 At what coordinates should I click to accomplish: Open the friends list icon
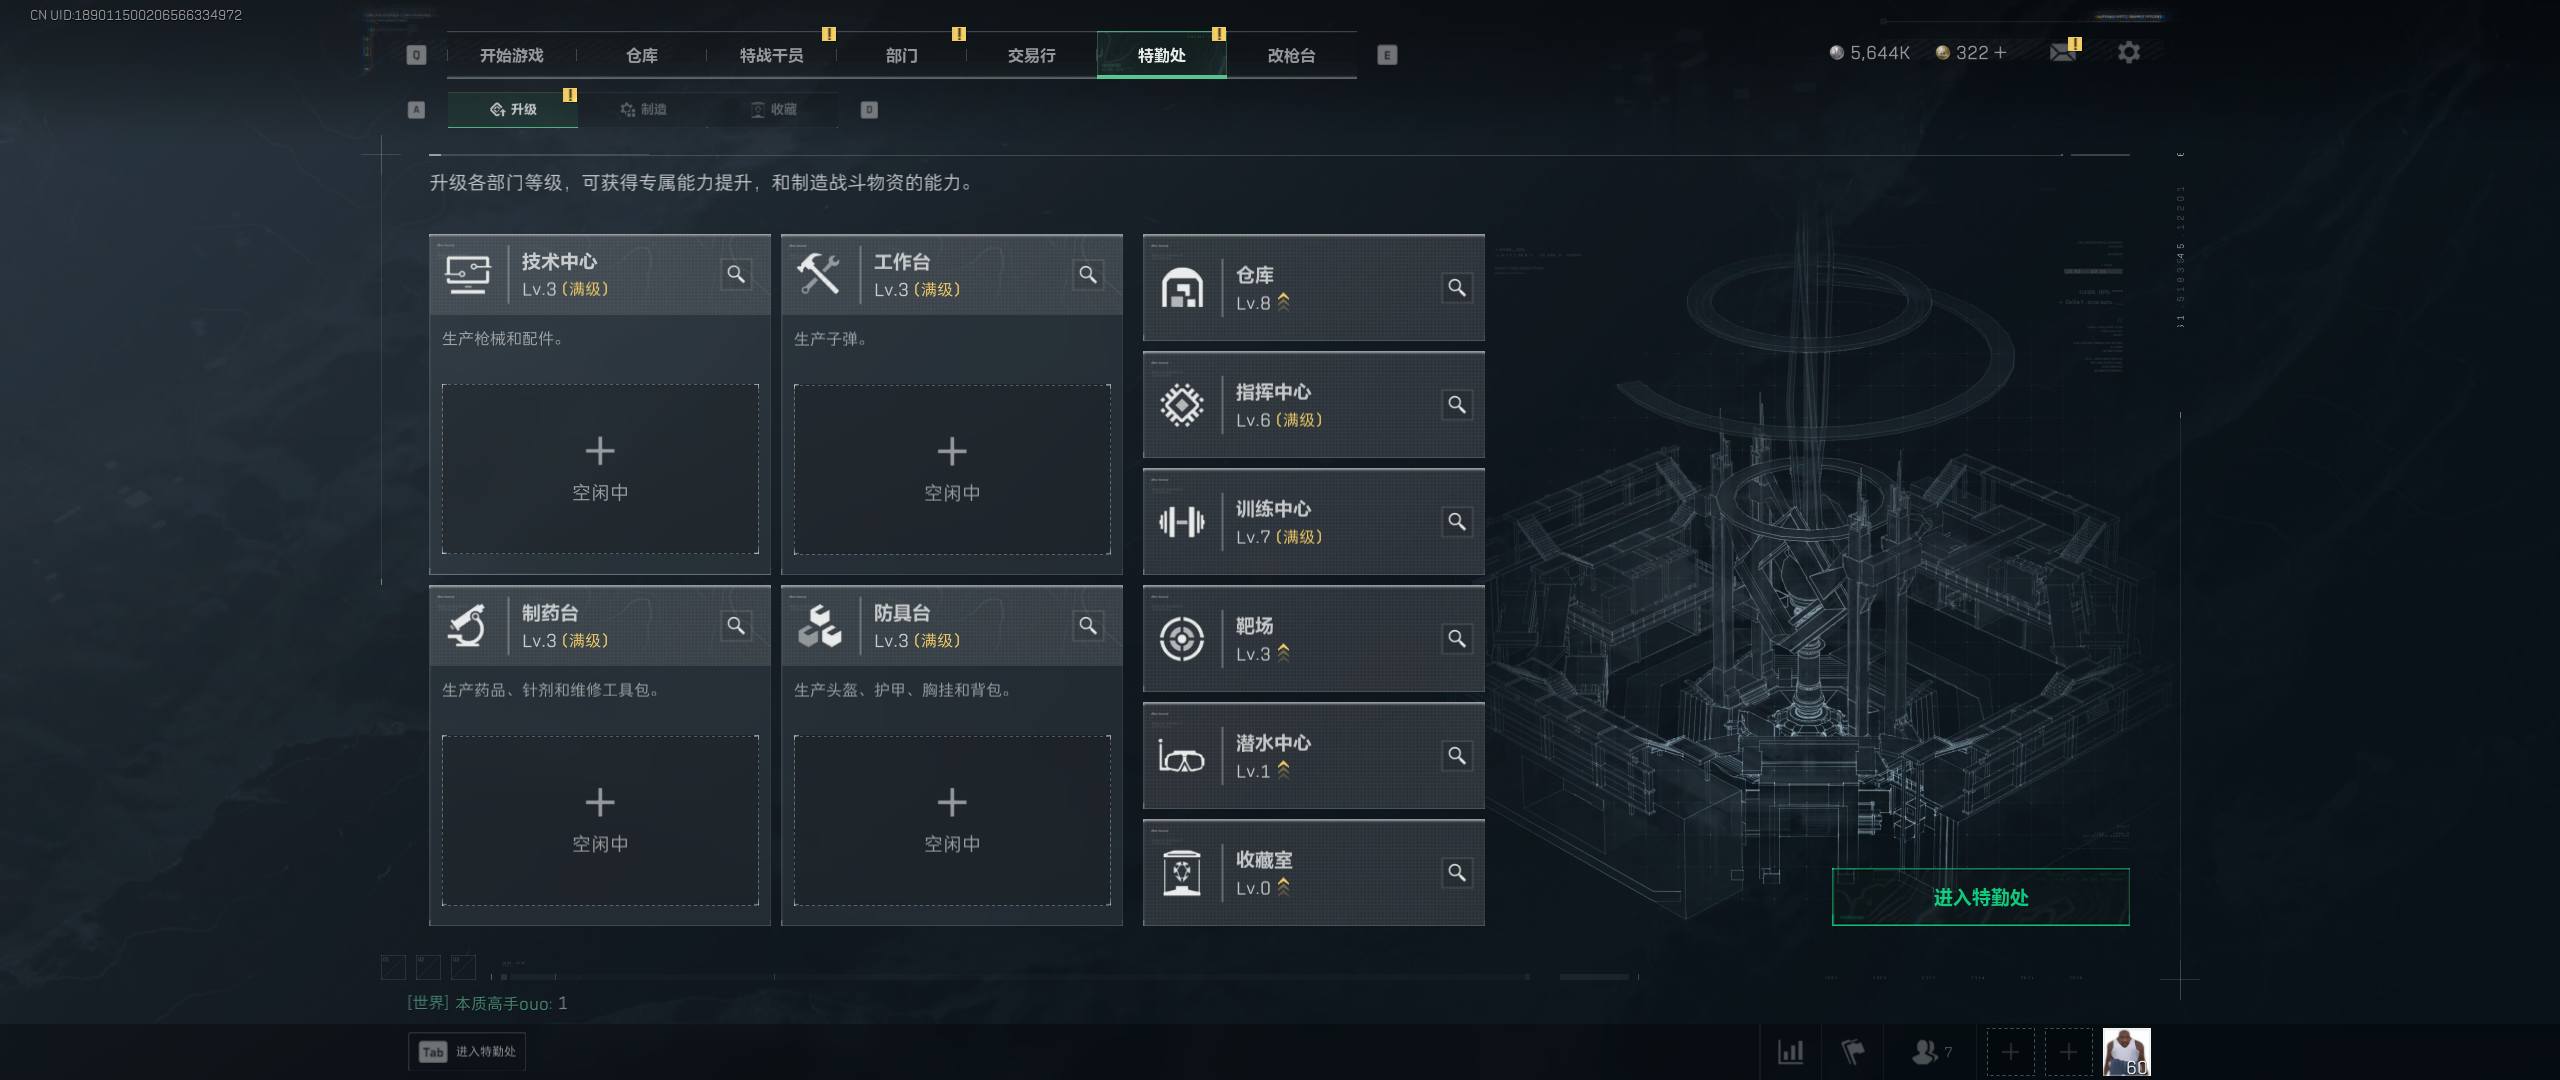click(x=1925, y=1052)
